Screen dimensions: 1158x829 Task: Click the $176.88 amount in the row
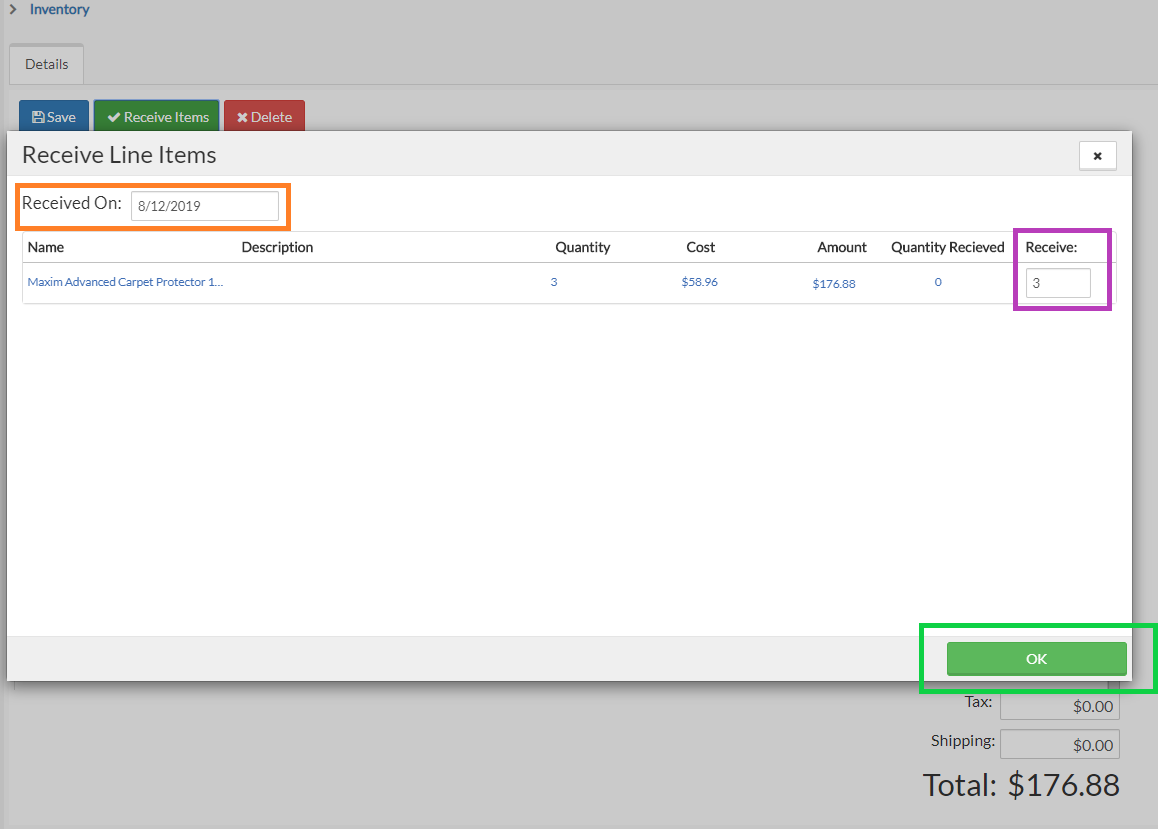(834, 283)
